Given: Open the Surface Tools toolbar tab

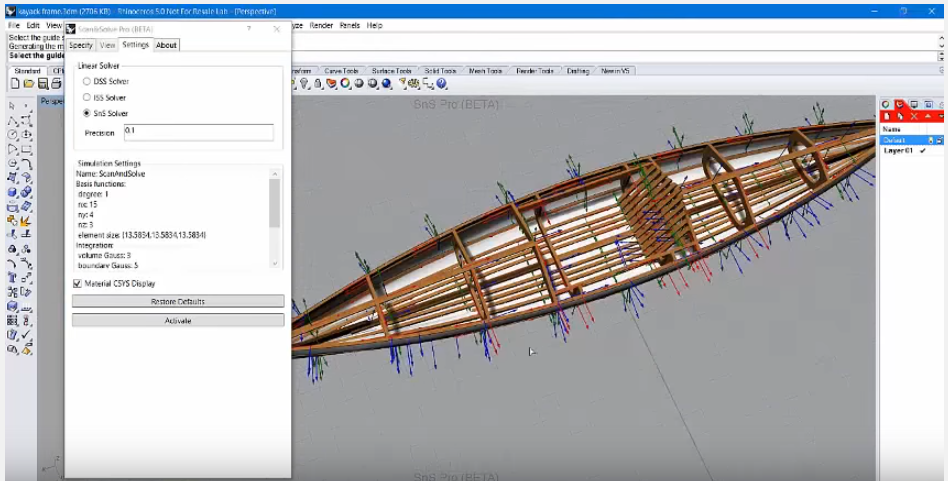Looking at the screenshot, I should point(392,71).
